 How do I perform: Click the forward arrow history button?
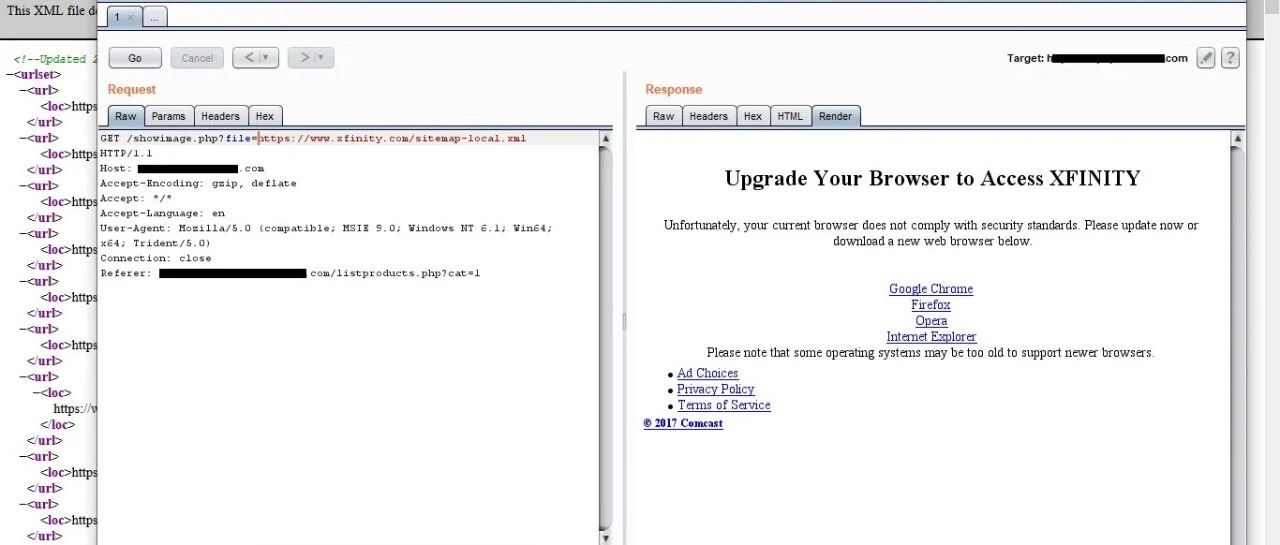coord(304,58)
